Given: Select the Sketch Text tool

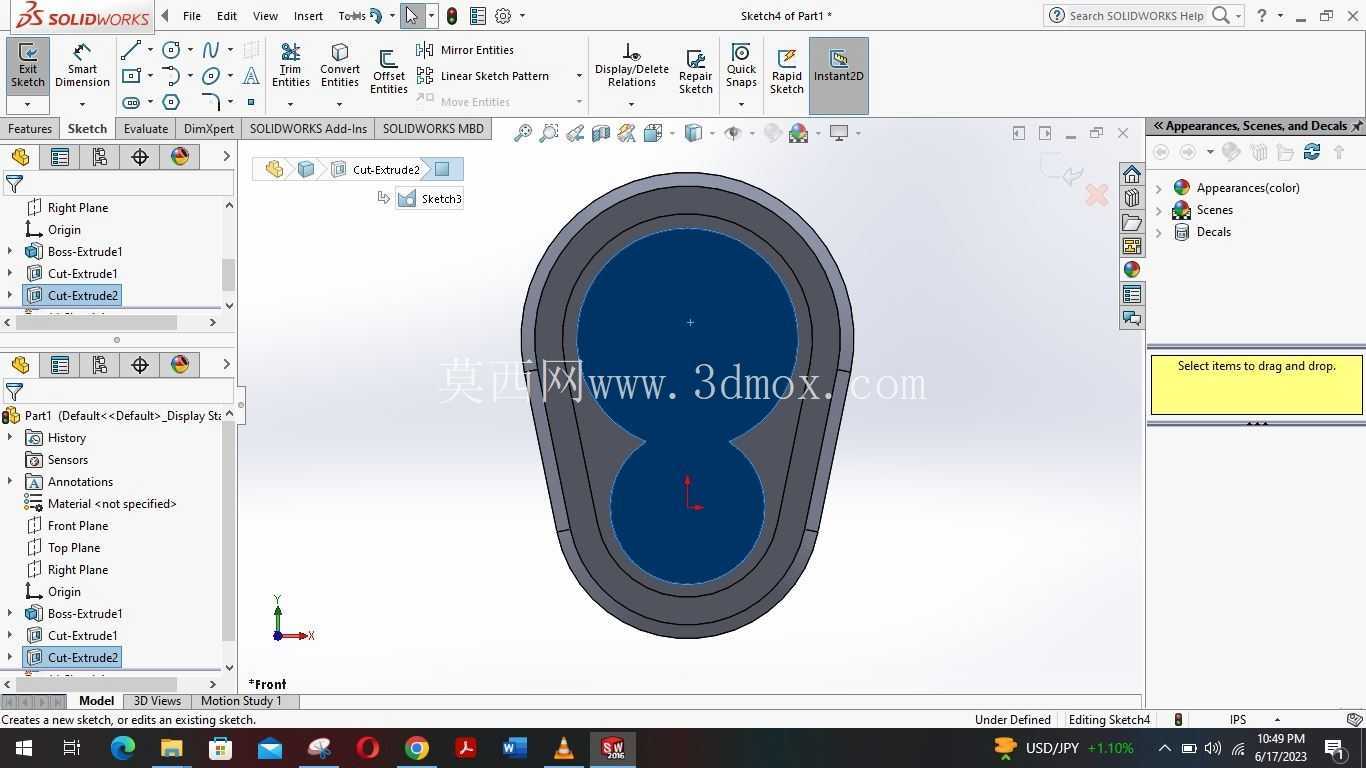Looking at the screenshot, I should click(x=251, y=76).
